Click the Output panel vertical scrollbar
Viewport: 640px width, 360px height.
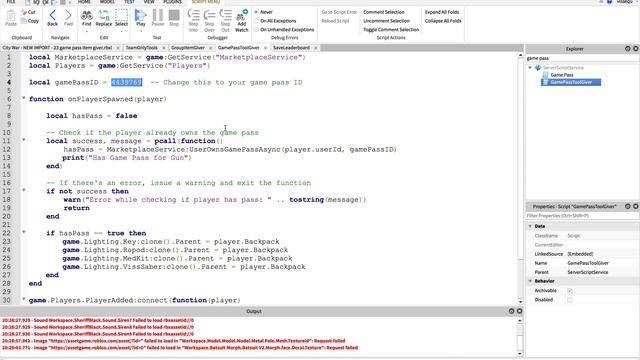520,337
